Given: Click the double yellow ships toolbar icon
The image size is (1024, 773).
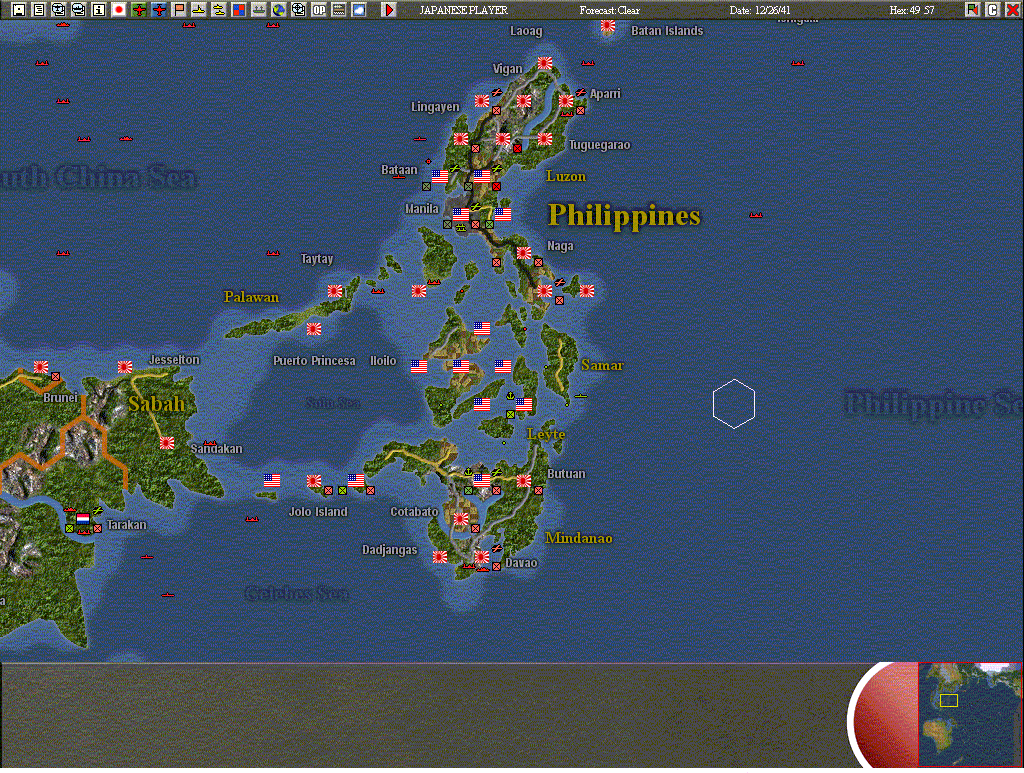Looking at the screenshot, I should [219, 9].
